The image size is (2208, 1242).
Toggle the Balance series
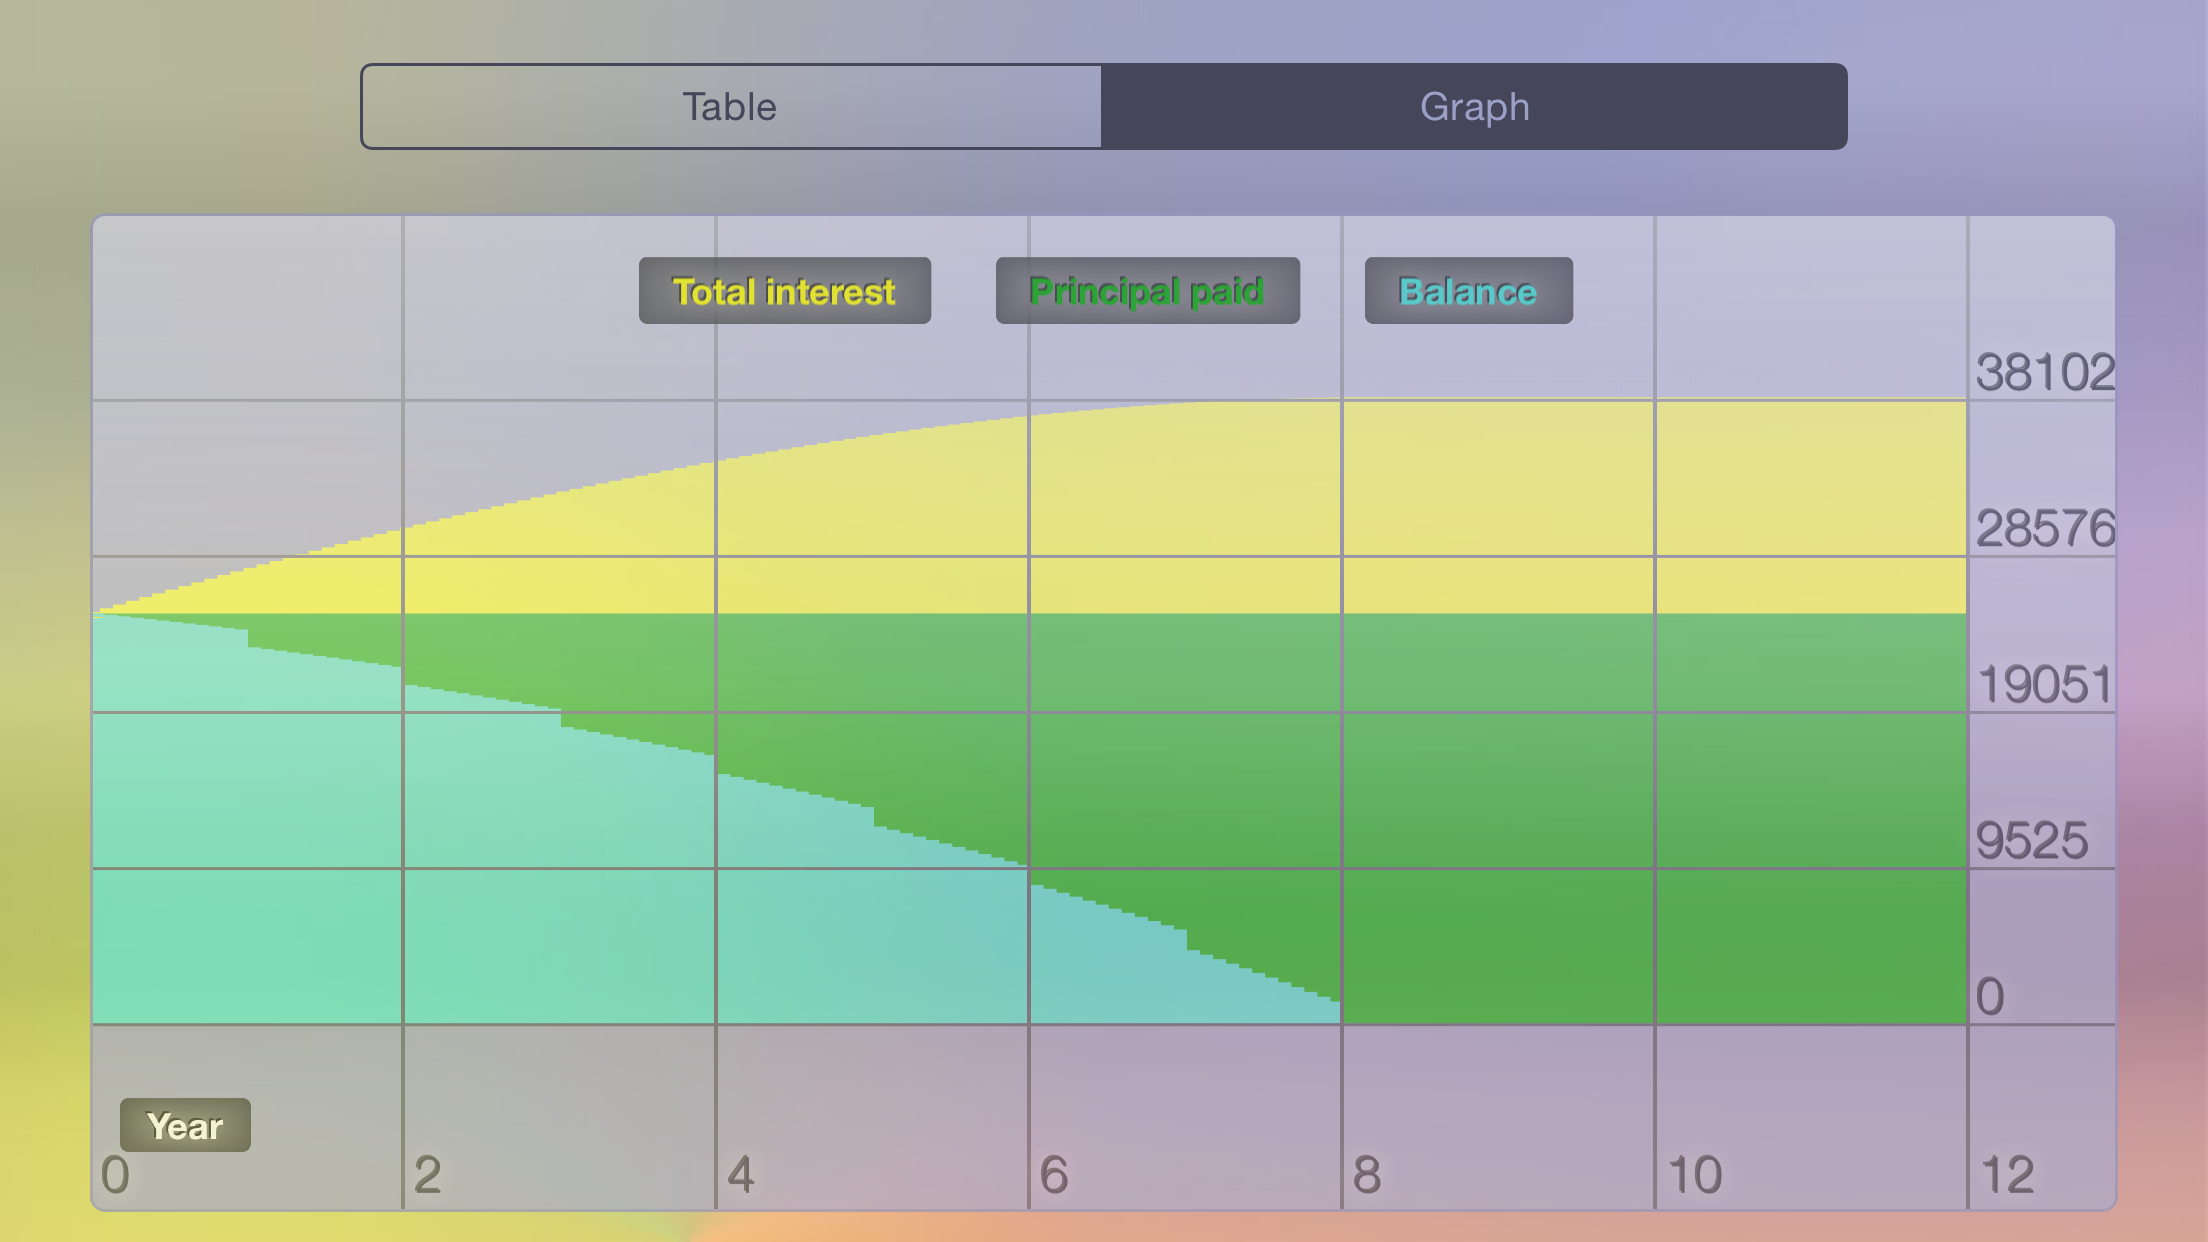point(1469,291)
